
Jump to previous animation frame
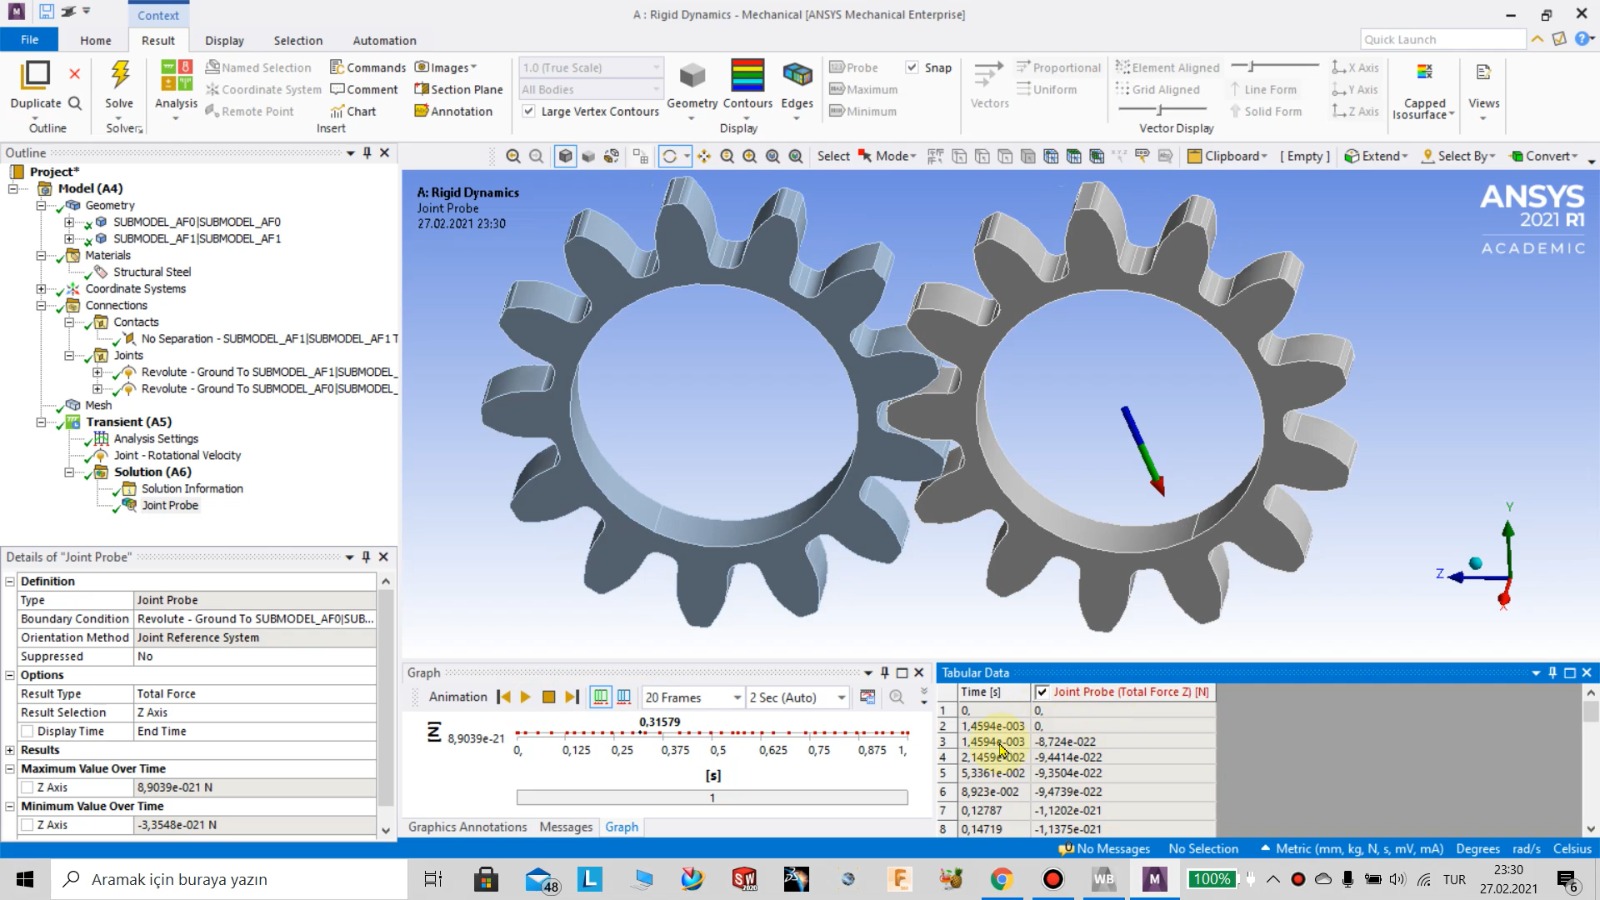tap(503, 697)
